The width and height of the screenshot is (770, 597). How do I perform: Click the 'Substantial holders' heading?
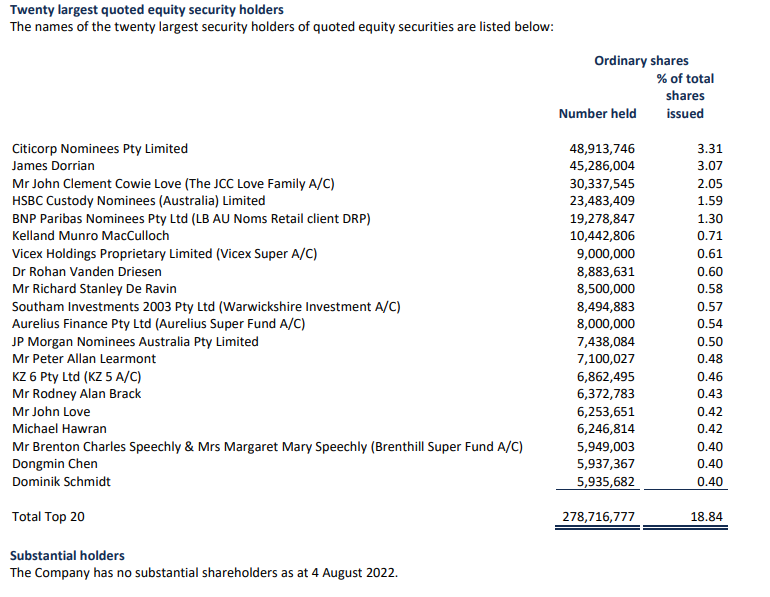(67, 556)
